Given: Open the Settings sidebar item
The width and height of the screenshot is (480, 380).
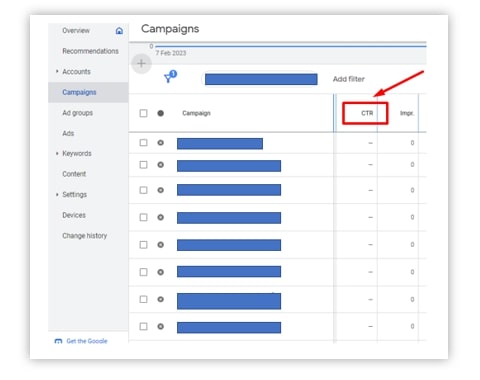Looking at the screenshot, I should 74,195.
